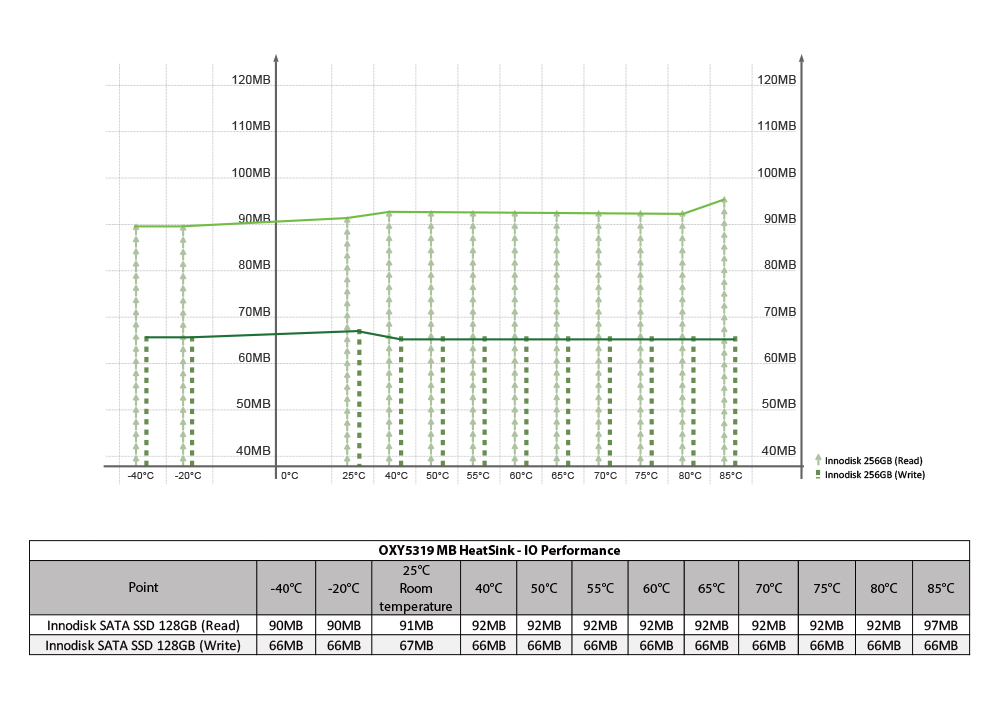Click the 70MB label on the right axis

pos(780,312)
